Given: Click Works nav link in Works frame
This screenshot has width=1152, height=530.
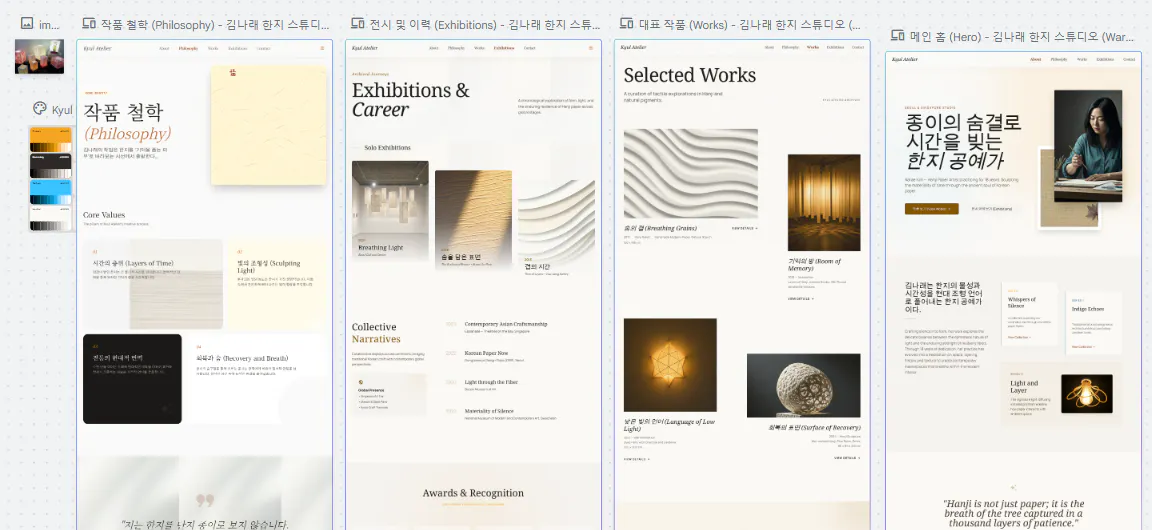Looking at the screenshot, I should point(813,47).
